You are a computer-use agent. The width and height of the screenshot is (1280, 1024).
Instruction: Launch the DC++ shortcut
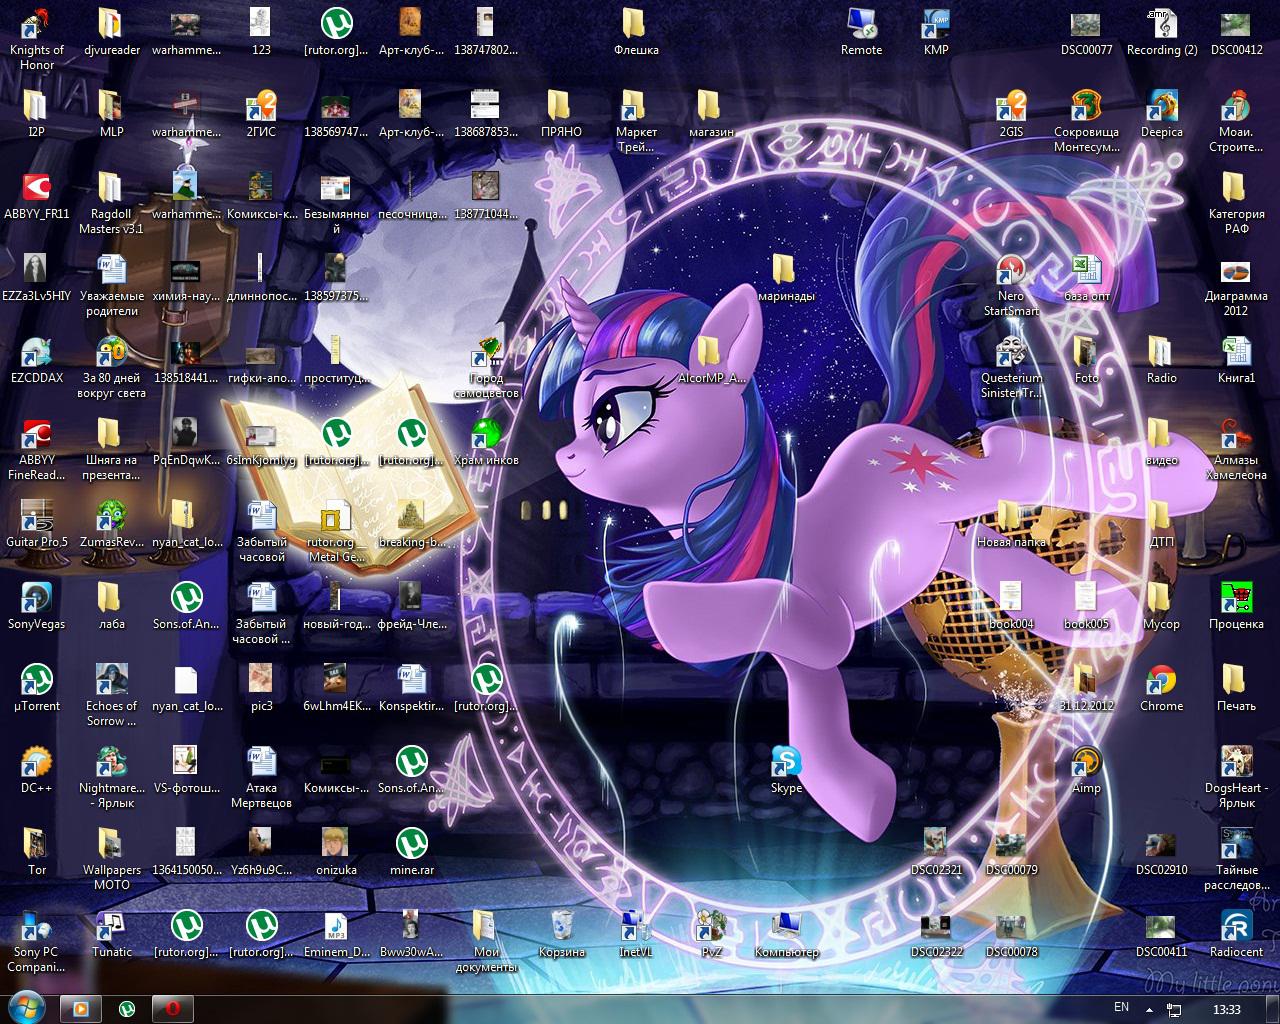click(x=37, y=770)
